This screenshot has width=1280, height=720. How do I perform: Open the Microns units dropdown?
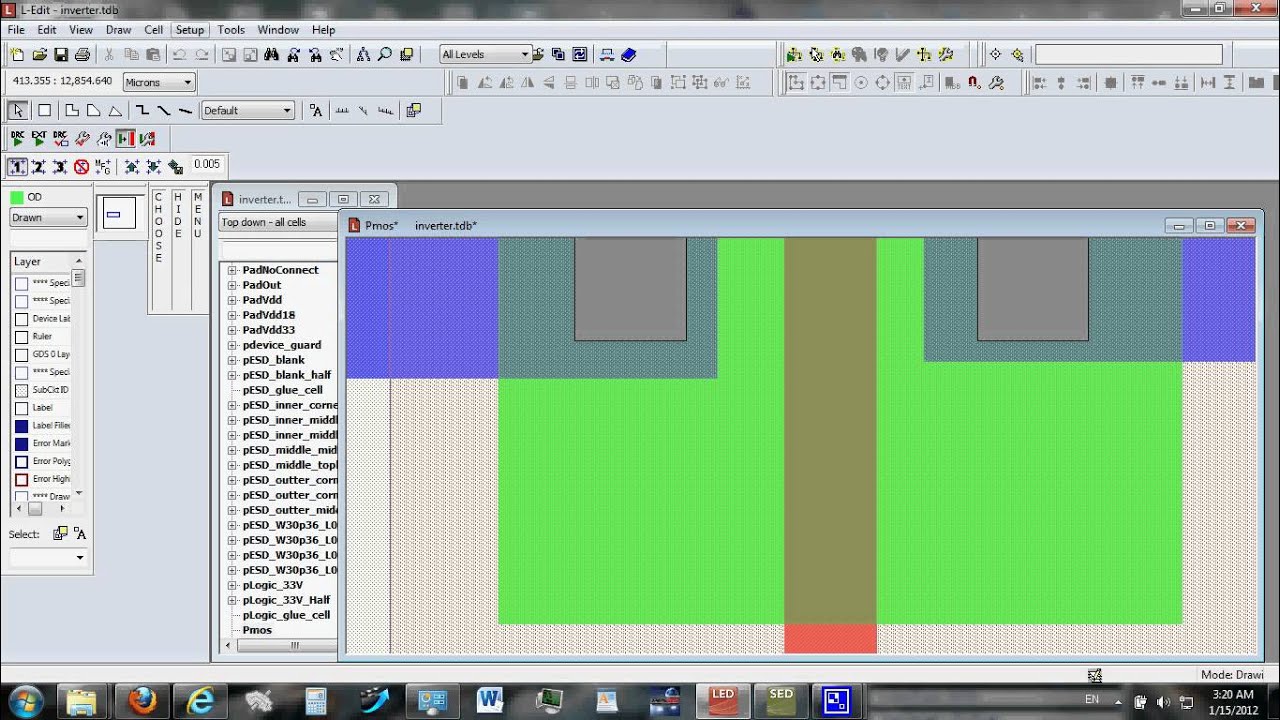point(159,82)
